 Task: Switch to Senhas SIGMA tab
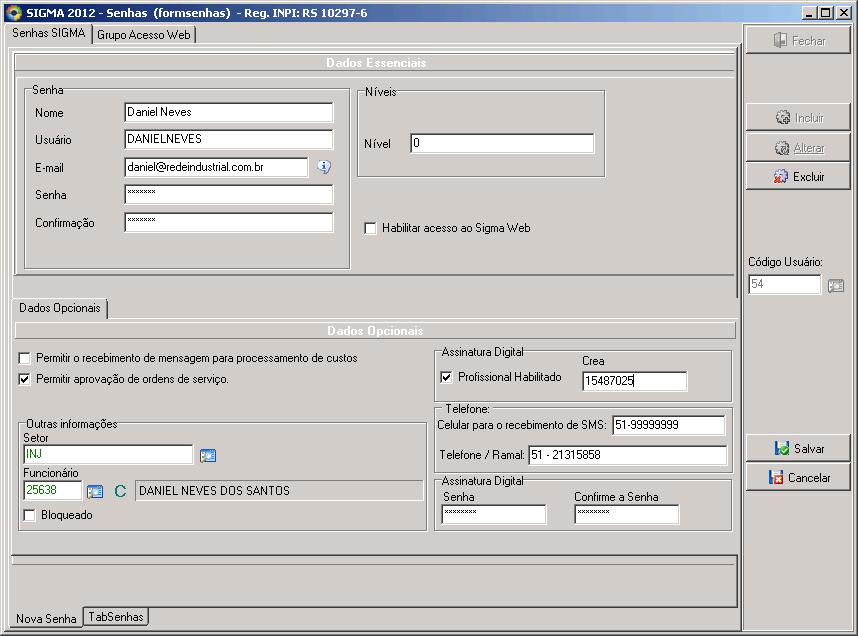click(49, 33)
